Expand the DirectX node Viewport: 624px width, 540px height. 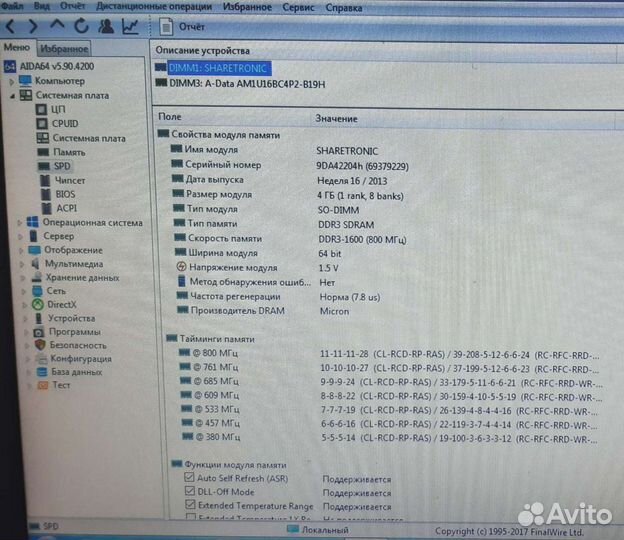click(x=24, y=305)
